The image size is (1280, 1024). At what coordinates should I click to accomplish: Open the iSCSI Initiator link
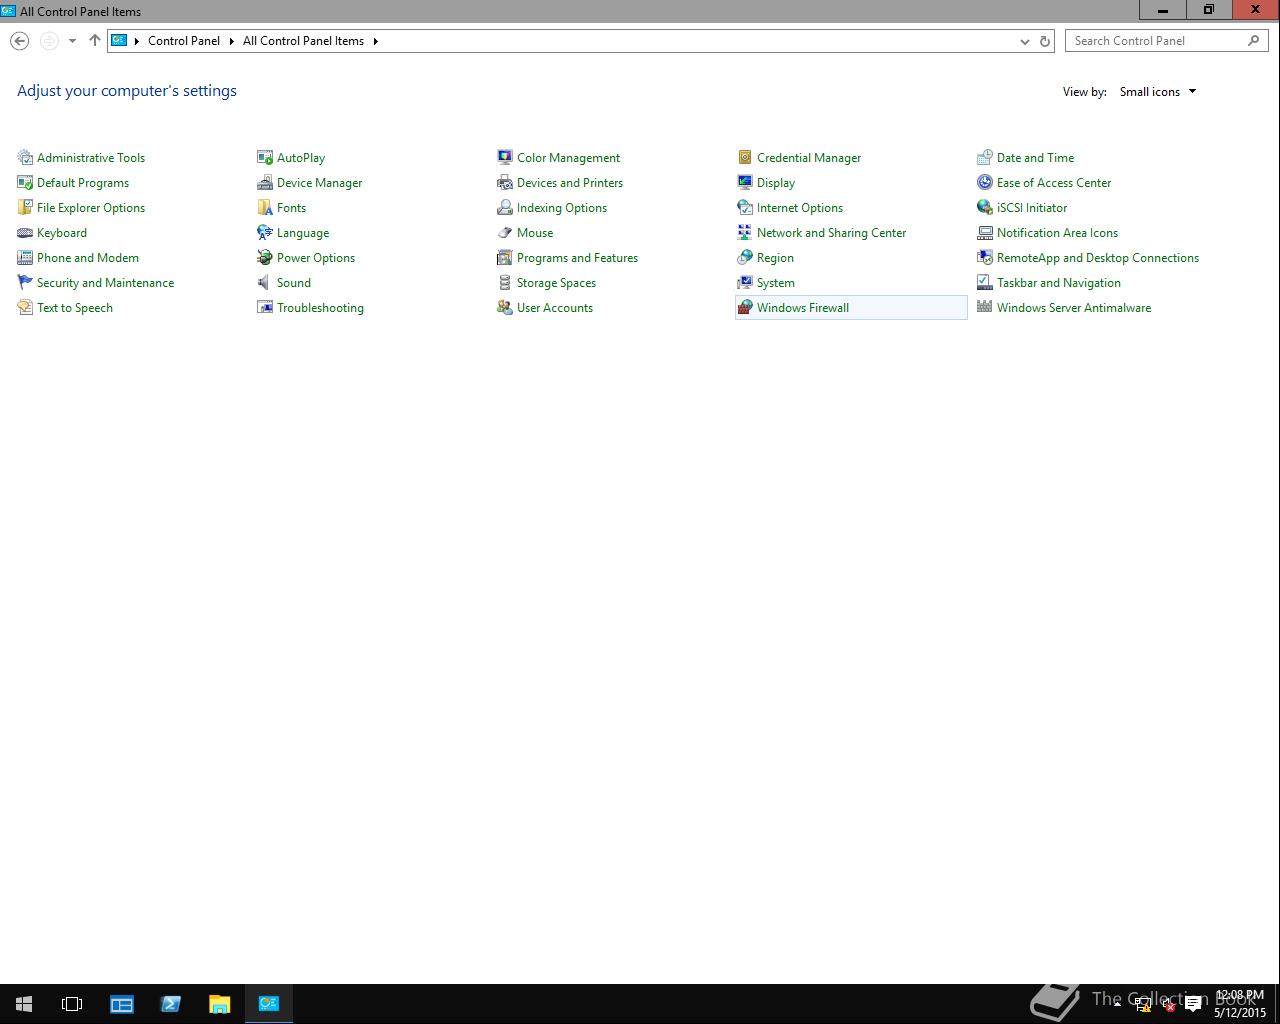[x=1032, y=208]
